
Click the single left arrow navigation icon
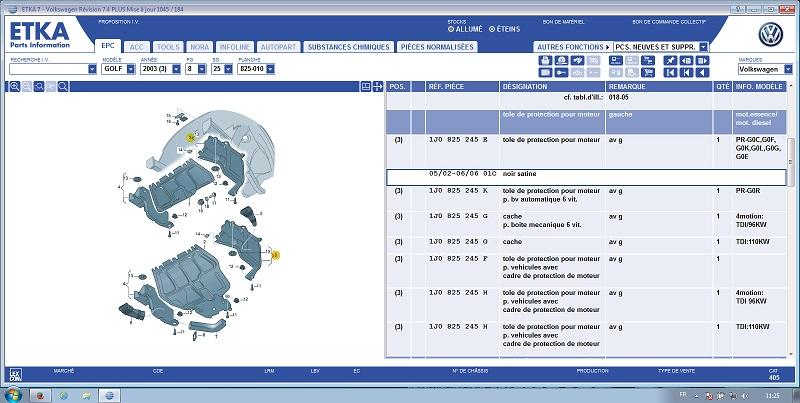[703, 72]
